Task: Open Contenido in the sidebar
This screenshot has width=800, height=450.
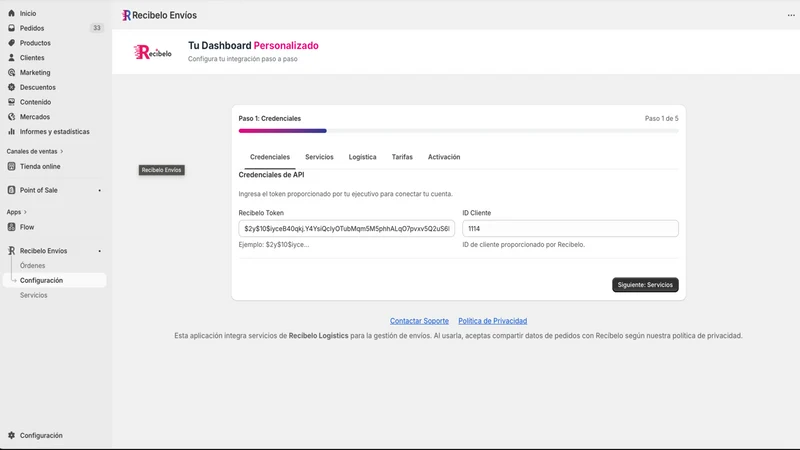Action: (x=35, y=102)
